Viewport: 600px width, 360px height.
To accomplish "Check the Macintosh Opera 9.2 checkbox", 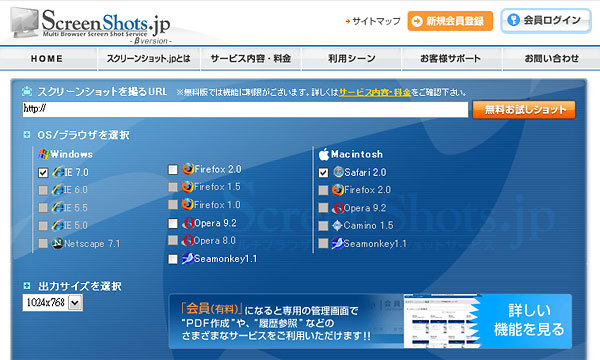I will click(x=323, y=208).
